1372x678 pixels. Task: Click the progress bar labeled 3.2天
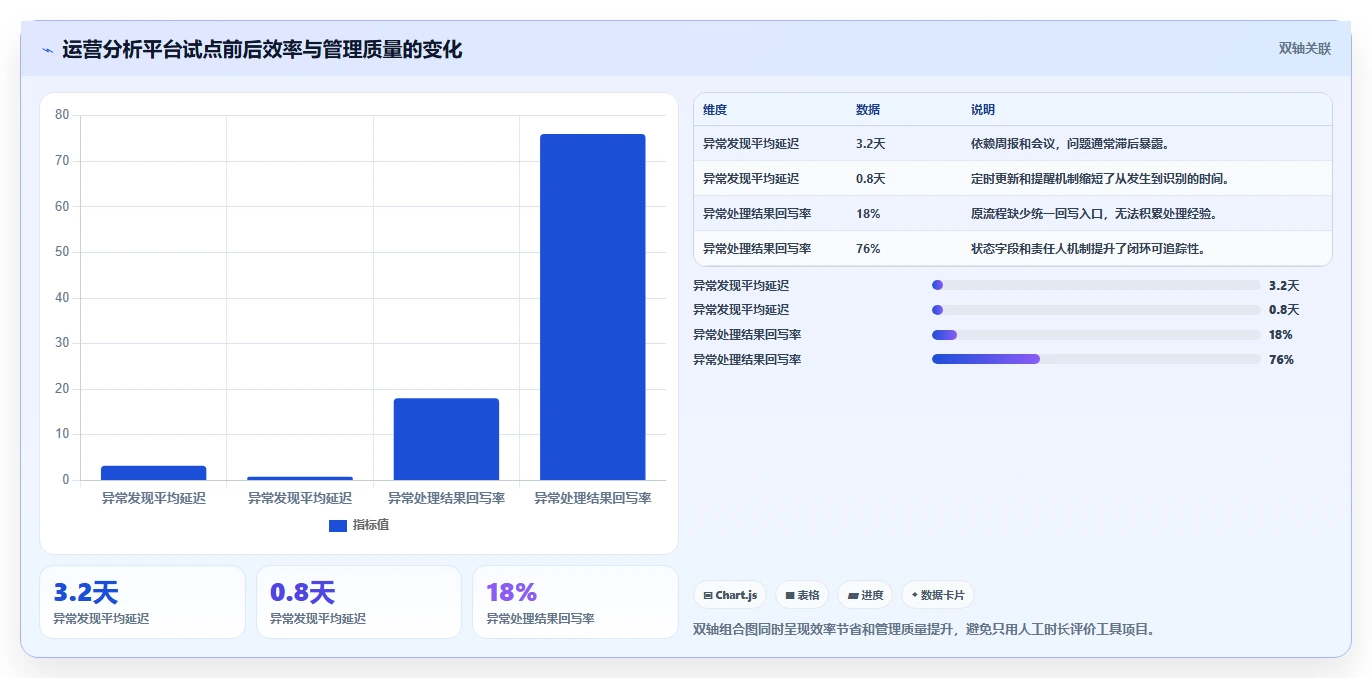(x=1096, y=285)
